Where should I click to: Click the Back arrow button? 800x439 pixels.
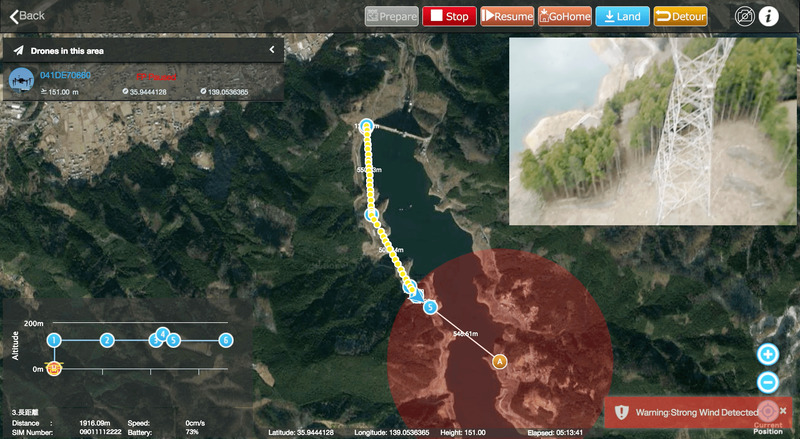coord(27,15)
